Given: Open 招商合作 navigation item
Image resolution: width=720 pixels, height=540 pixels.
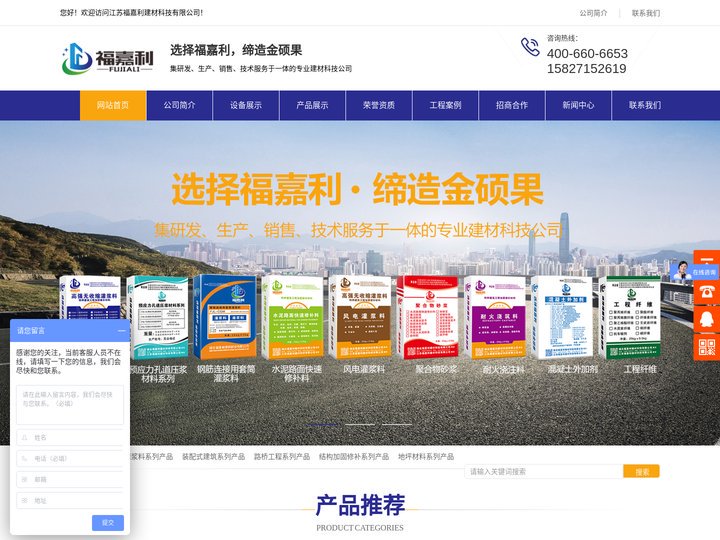Looking at the screenshot, I should click(512, 105).
